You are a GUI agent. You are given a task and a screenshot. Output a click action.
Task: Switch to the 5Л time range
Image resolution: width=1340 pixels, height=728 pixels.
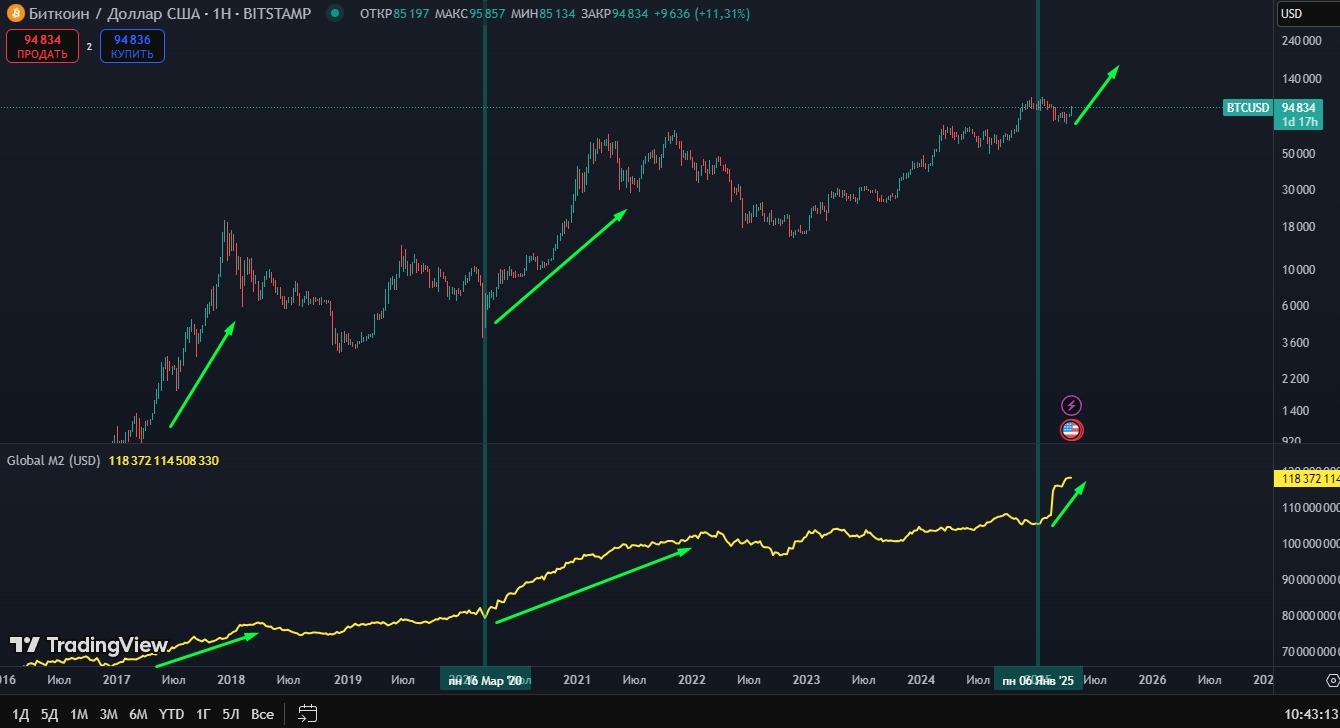pyautogui.click(x=231, y=714)
